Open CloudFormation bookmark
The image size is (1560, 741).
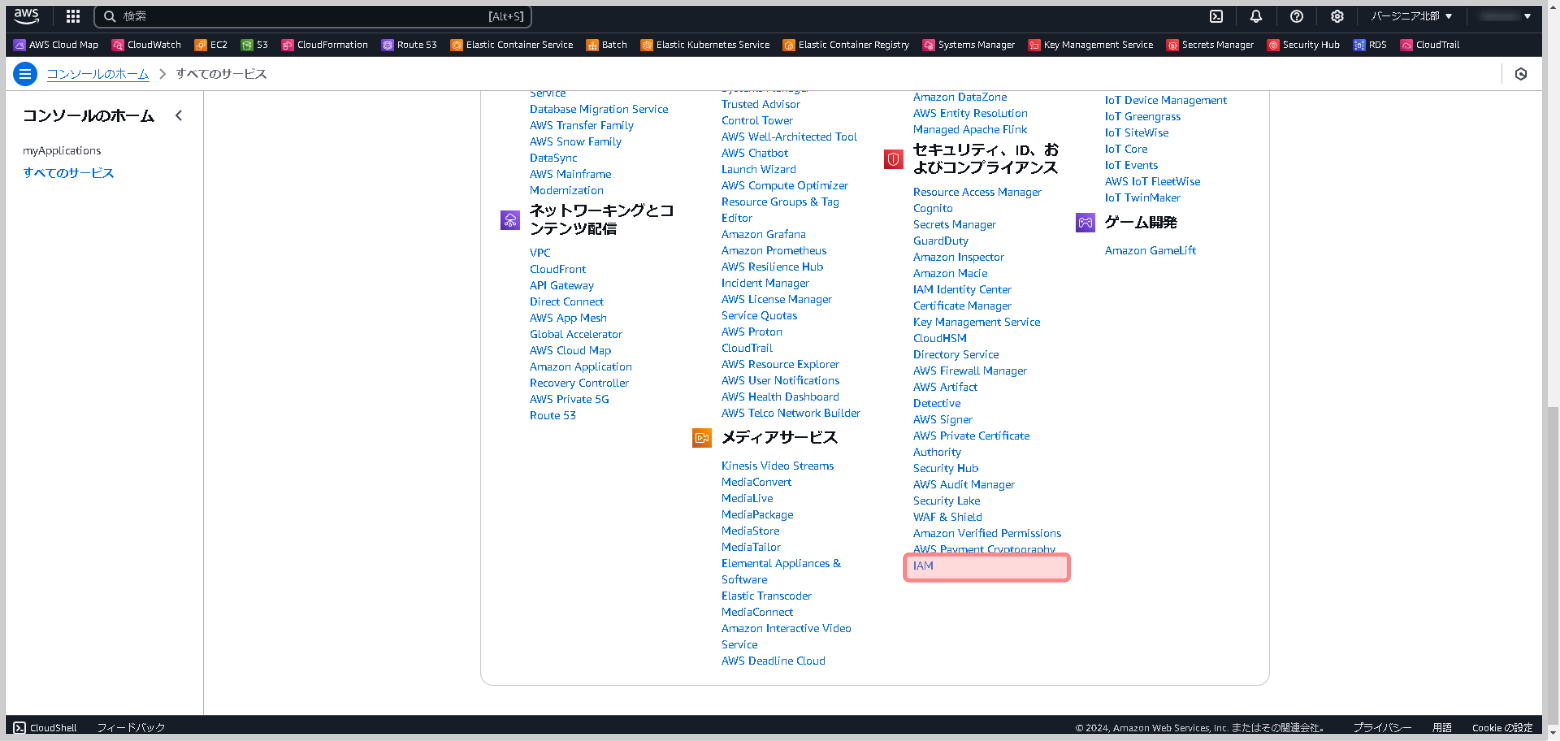(x=325, y=45)
